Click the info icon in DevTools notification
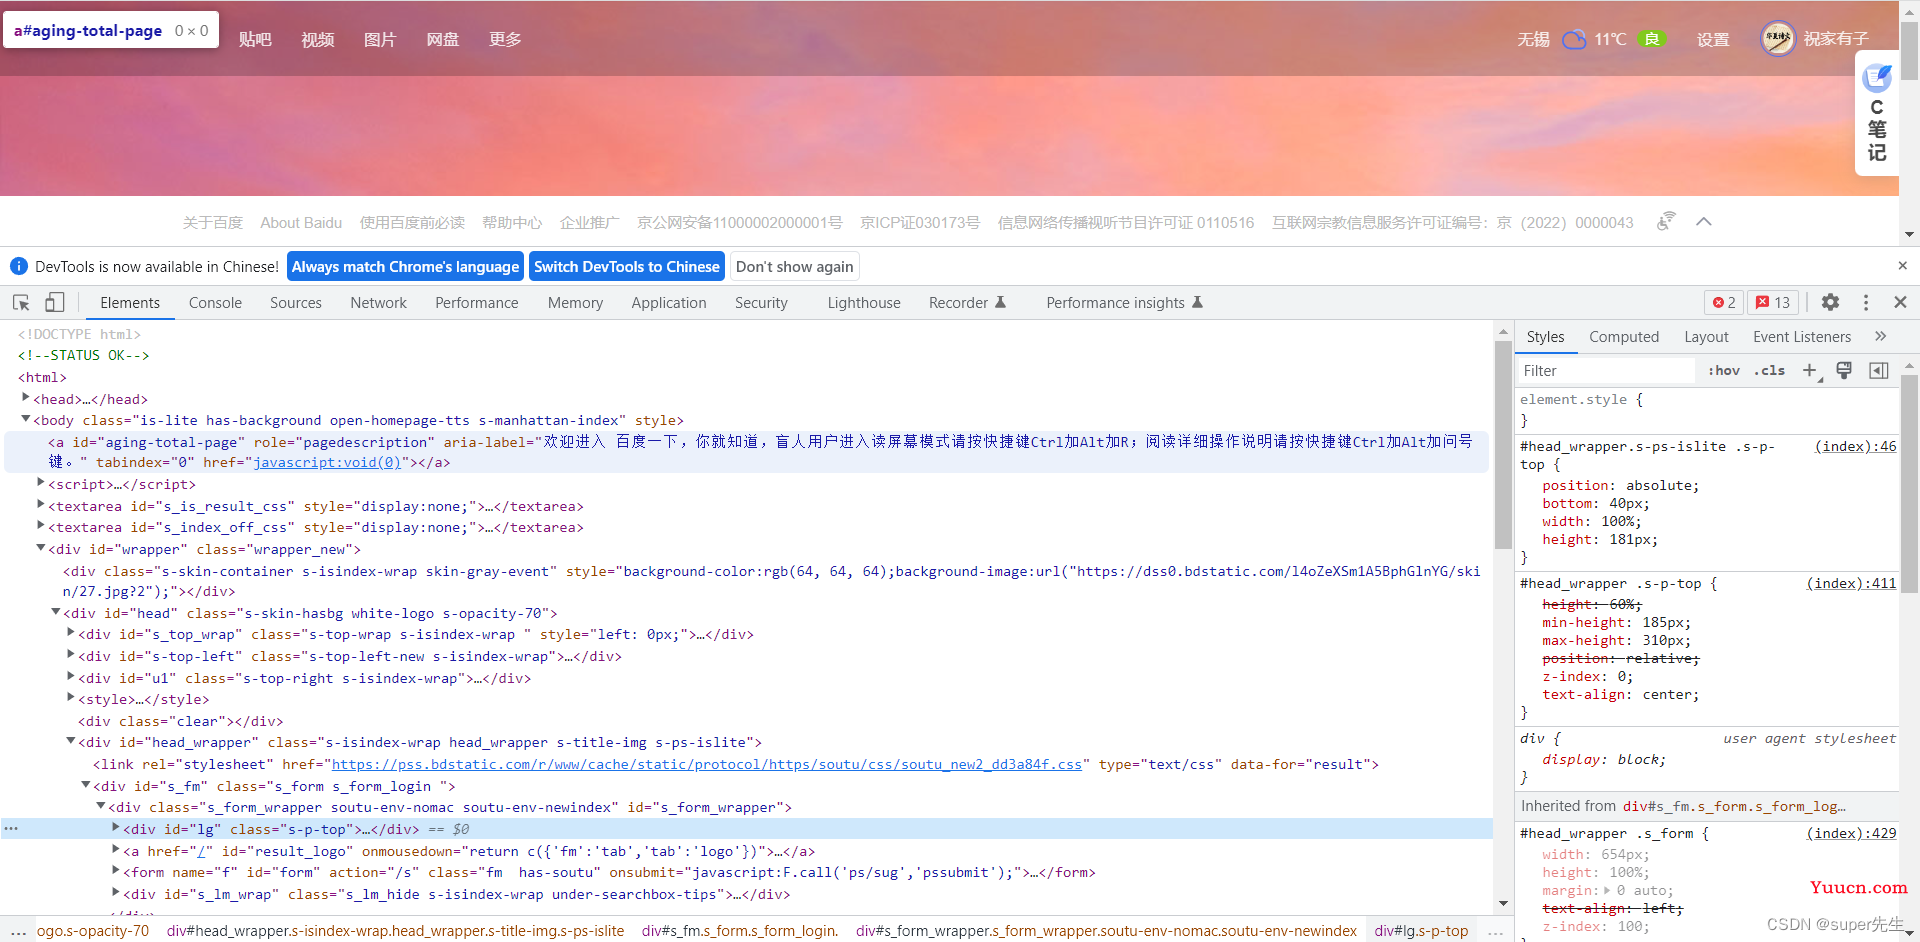The height and width of the screenshot is (942, 1920). [x=18, y=266]
